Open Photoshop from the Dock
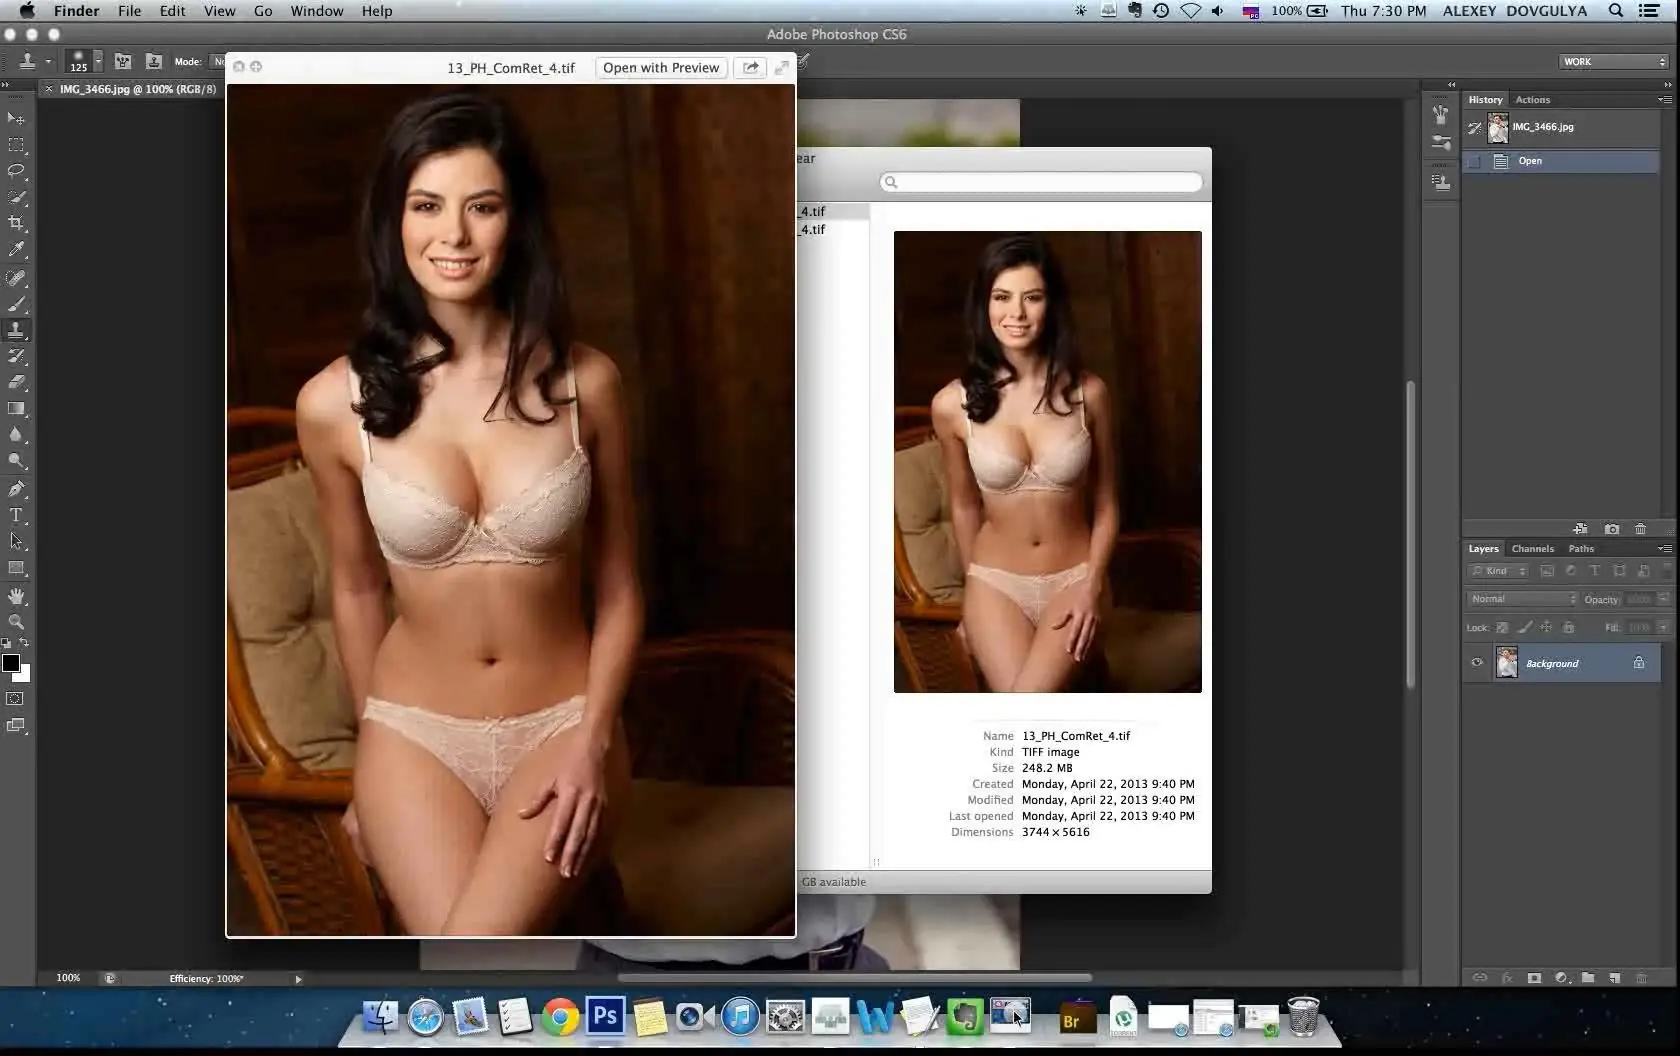The height and width of the screenshot is (1056, 1680). pyautogui.click(x=605, y=1017)
